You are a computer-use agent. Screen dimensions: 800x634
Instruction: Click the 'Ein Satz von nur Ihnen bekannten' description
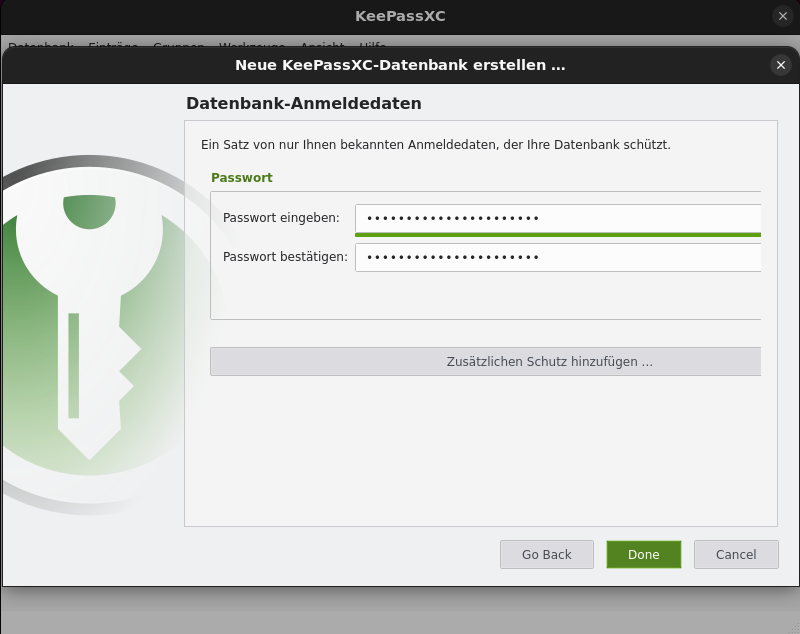click(436, 145)
